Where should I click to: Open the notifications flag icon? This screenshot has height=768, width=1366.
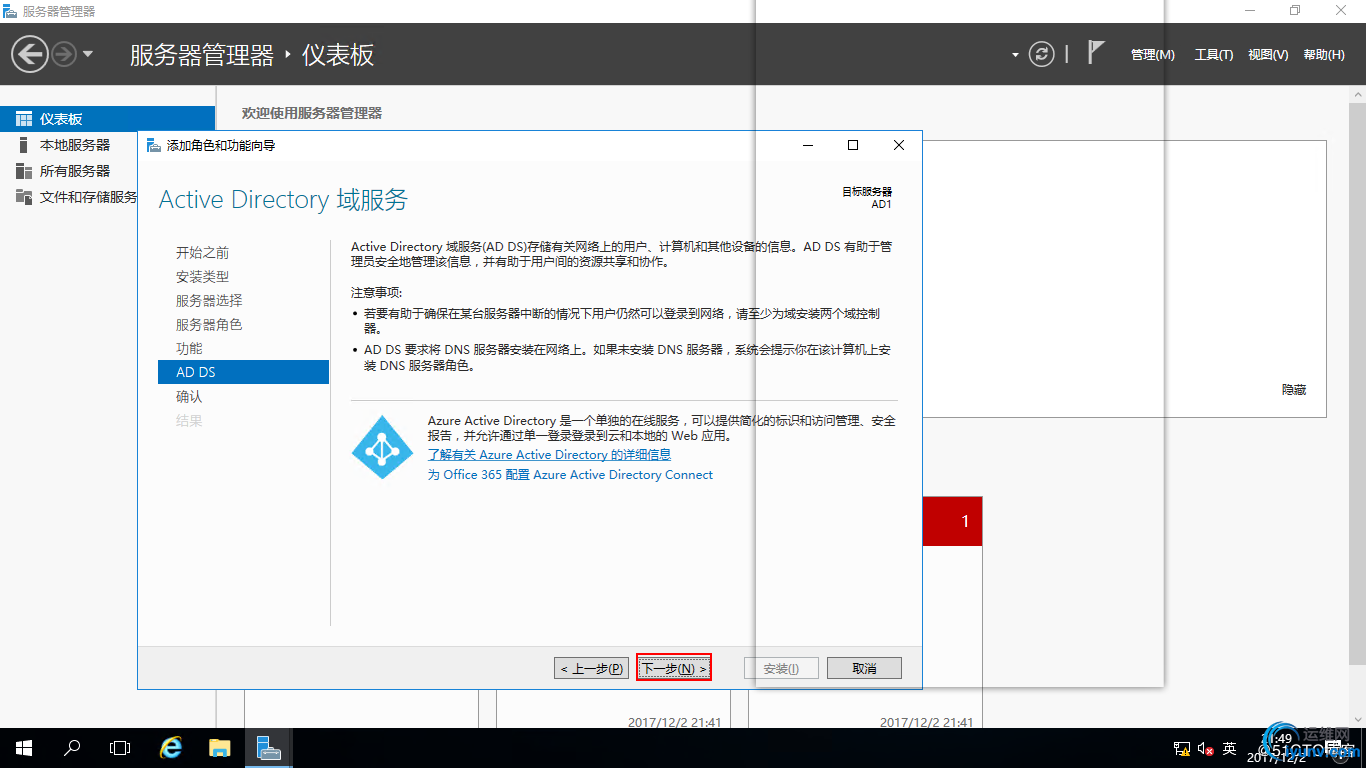pyautogui.click(x=1096, y=52)
